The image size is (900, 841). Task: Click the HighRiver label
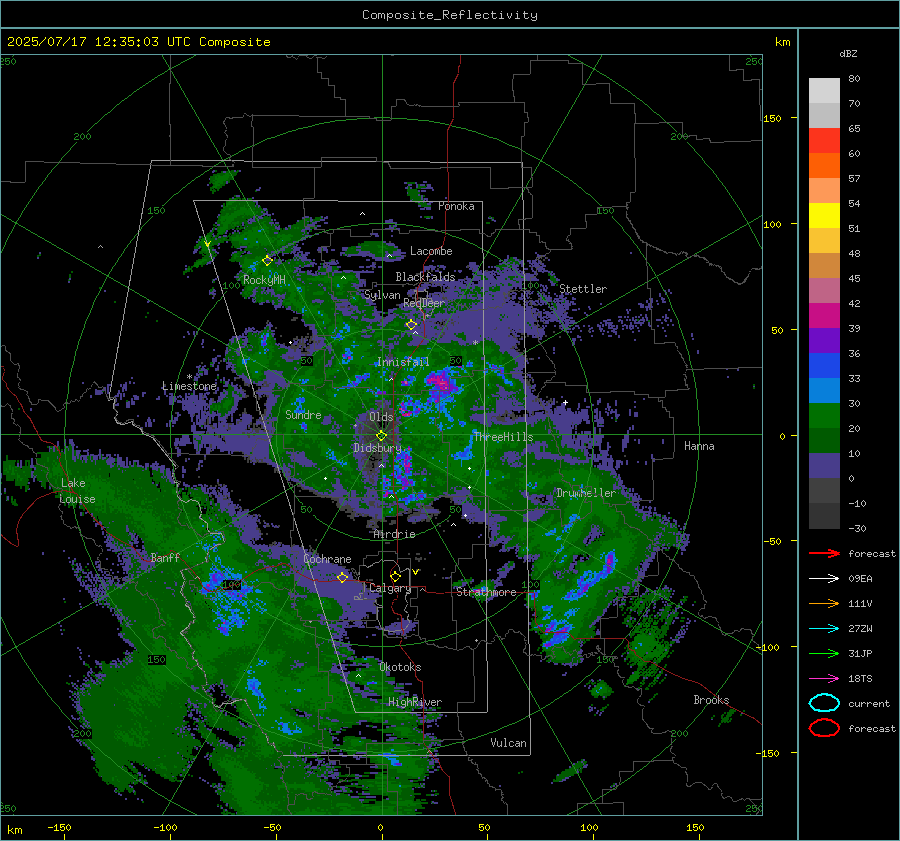pyautogui.click(x=415, y=702)
